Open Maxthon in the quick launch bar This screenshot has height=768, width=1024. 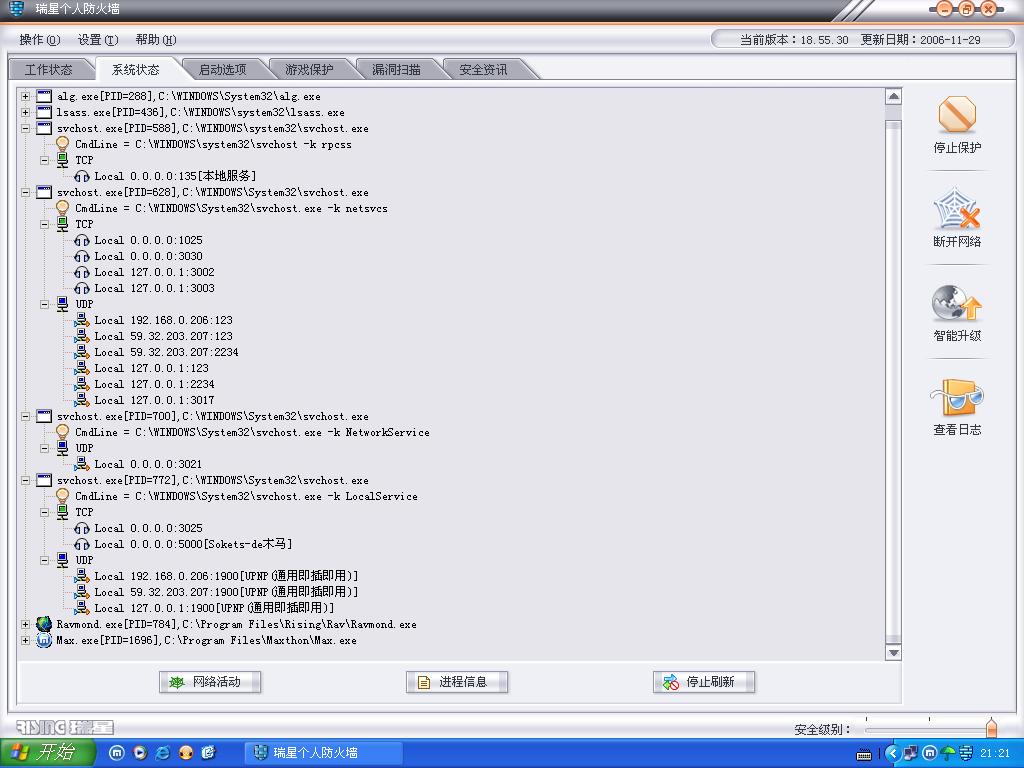coord(116,752)
